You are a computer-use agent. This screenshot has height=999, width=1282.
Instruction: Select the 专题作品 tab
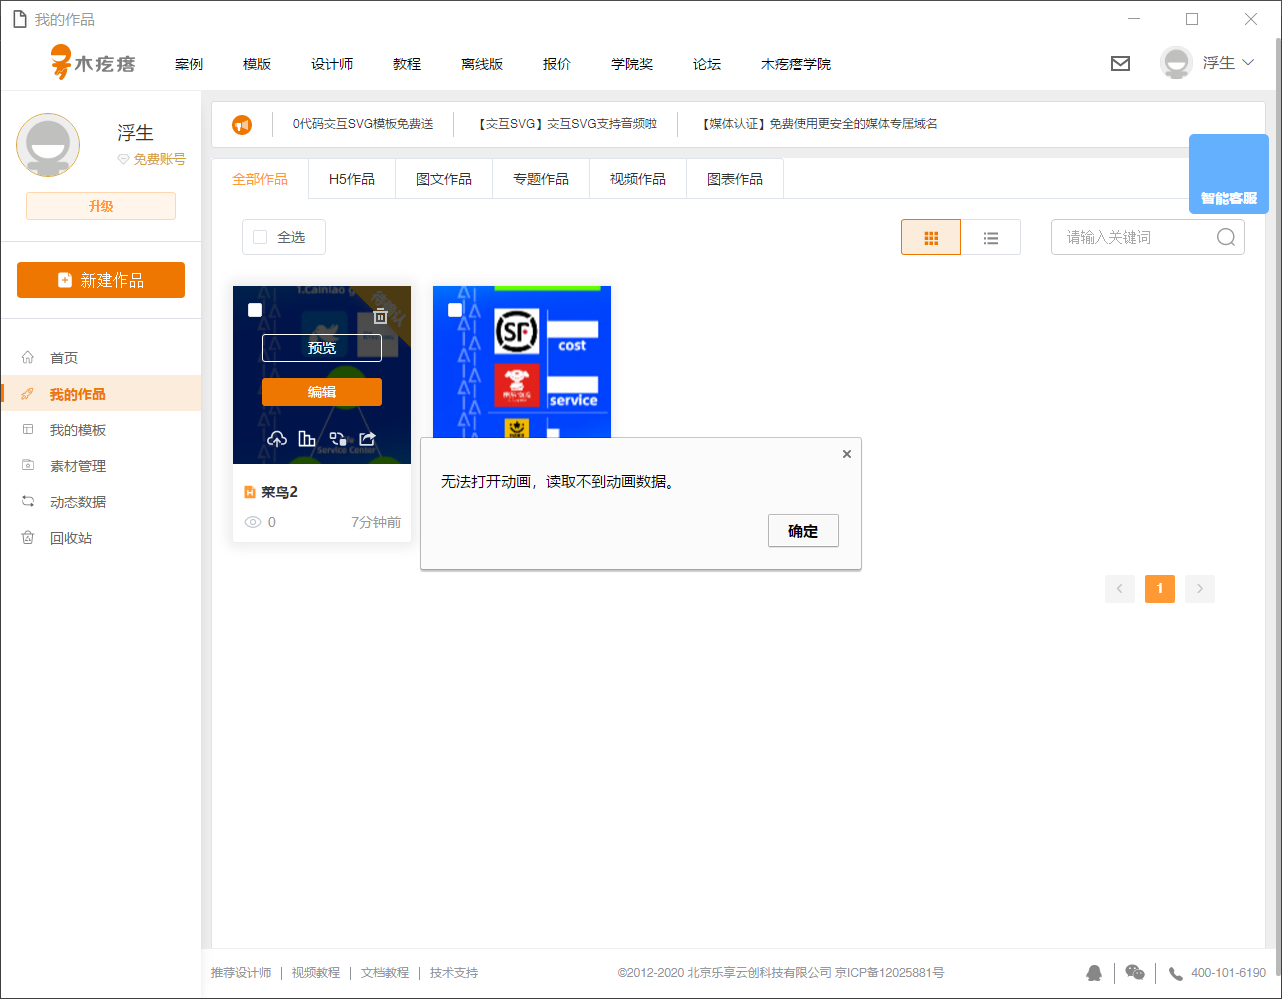pos(541,179)
